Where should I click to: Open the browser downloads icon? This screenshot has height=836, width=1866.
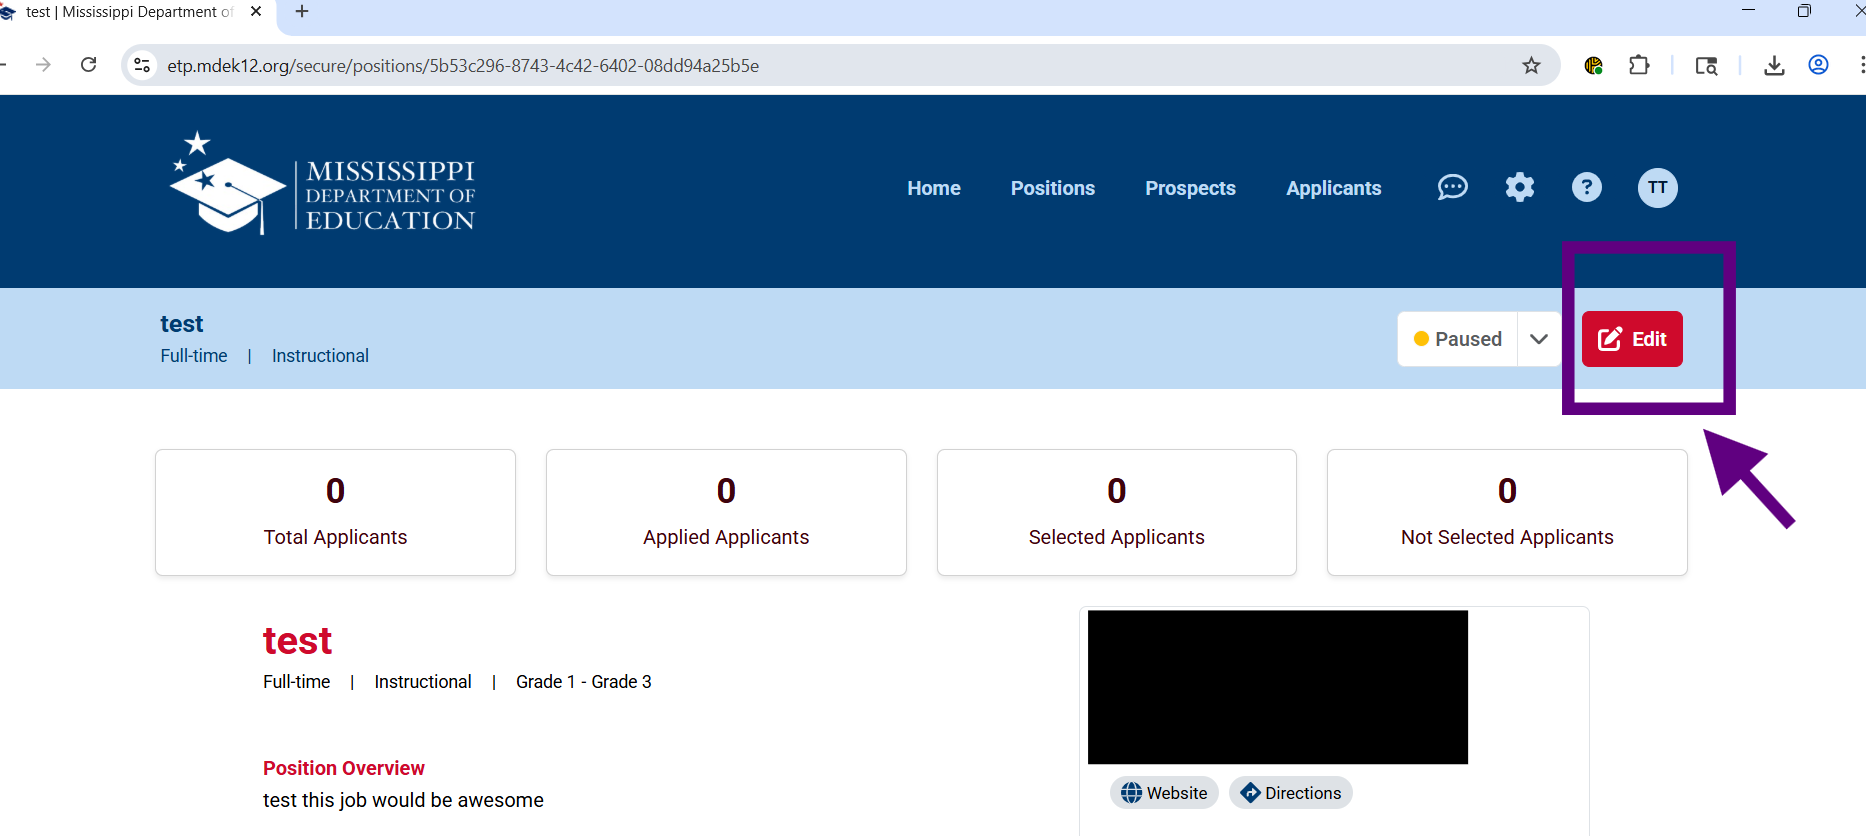[1774, 66]
